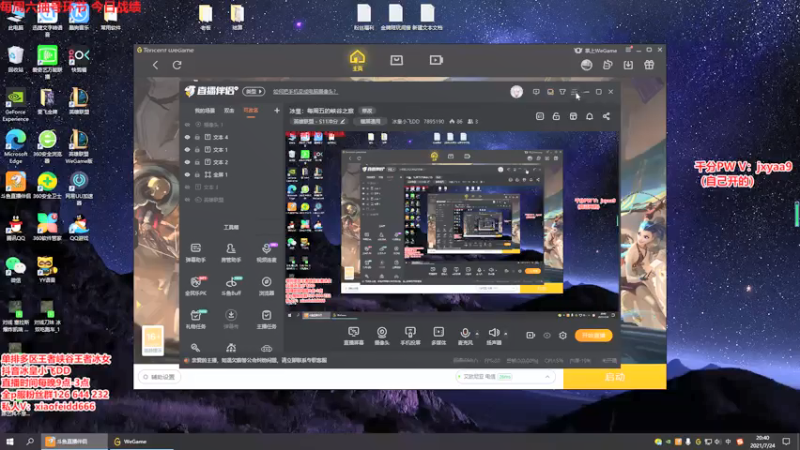Viewport: 800px width, 450px height.
Task: Select the GeForce Experience desktop icon
Action: tap(16, 106)
